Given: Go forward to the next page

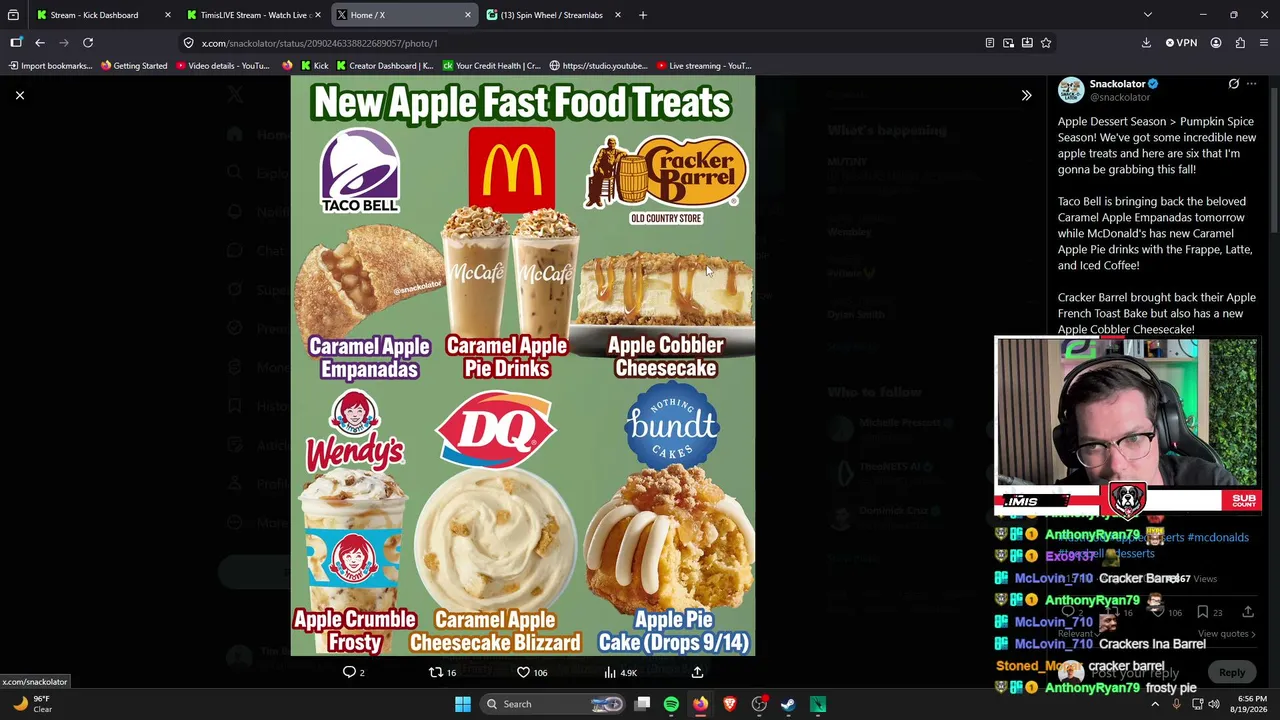Looking at the screenshot, I should click(x=64, y=43).
